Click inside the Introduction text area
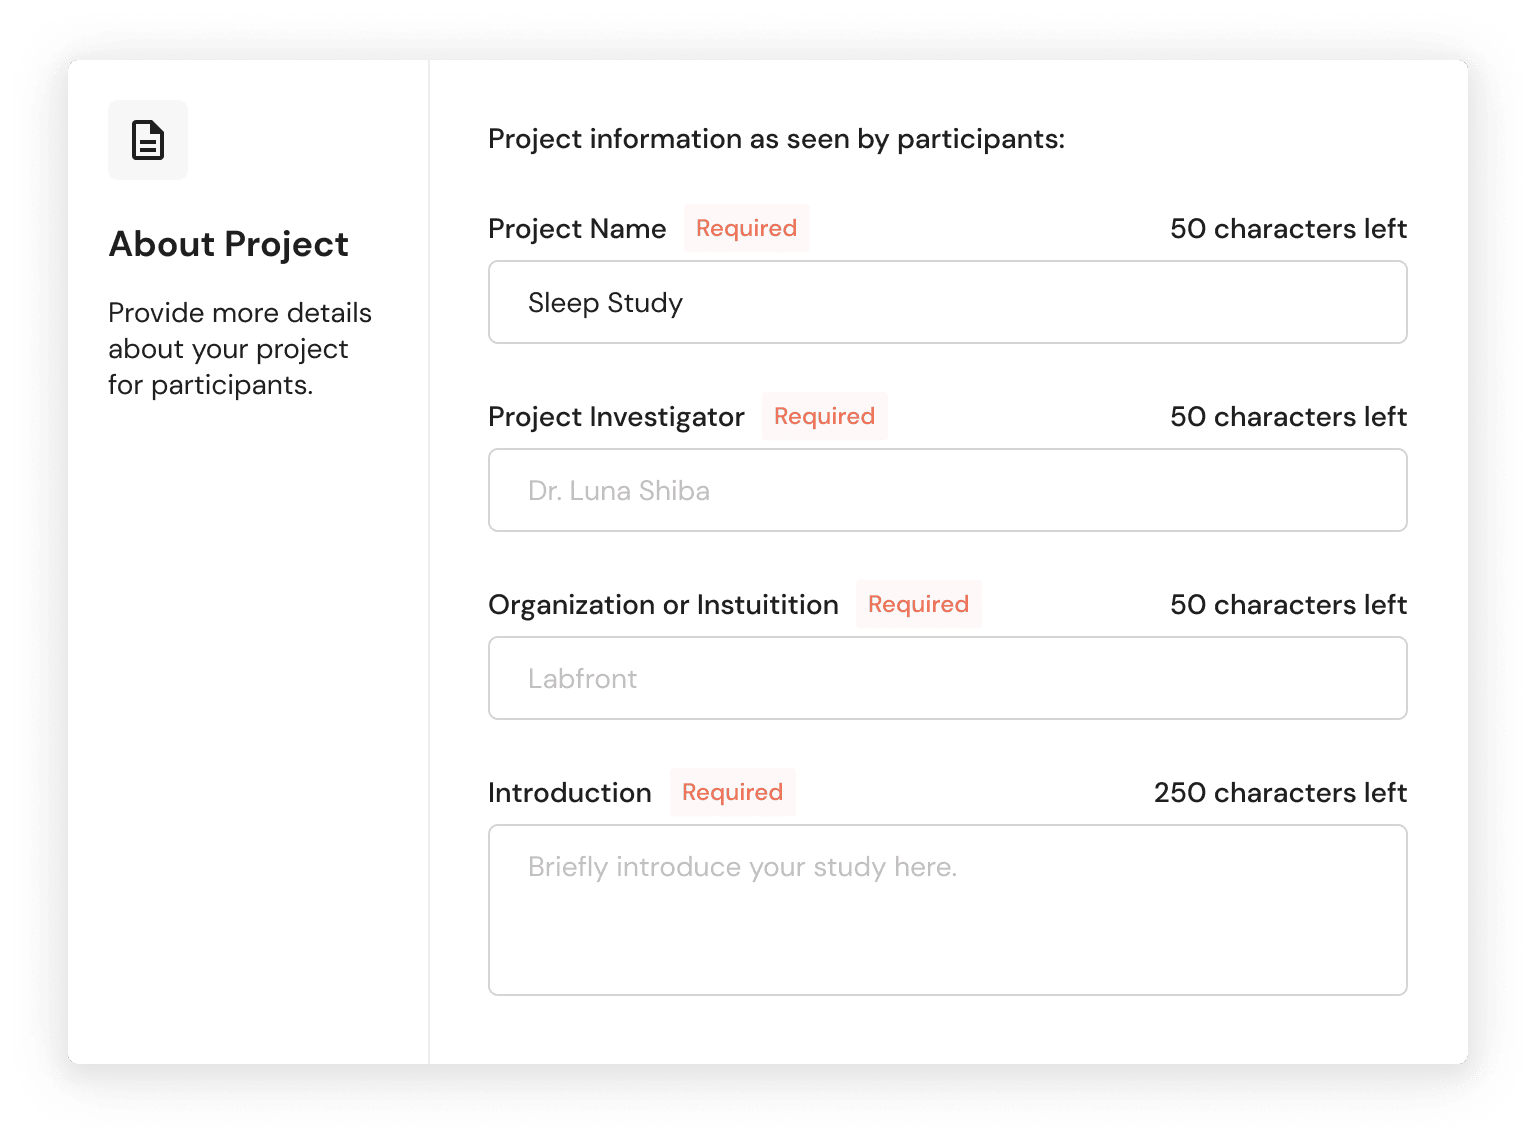The width and height of the screenshot is (1536, 1140). pyautogui.click(x=947, y=910)
